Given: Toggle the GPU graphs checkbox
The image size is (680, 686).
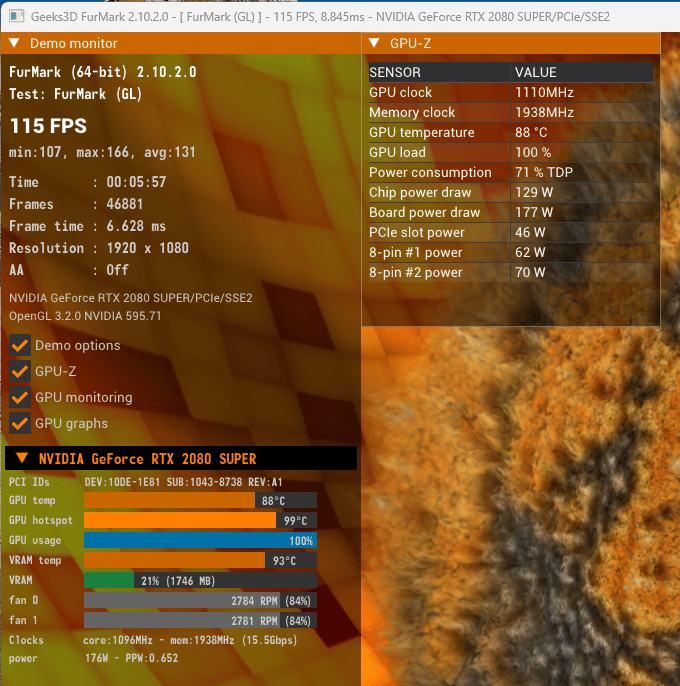Looking at the screenshot, I should 20,423.
